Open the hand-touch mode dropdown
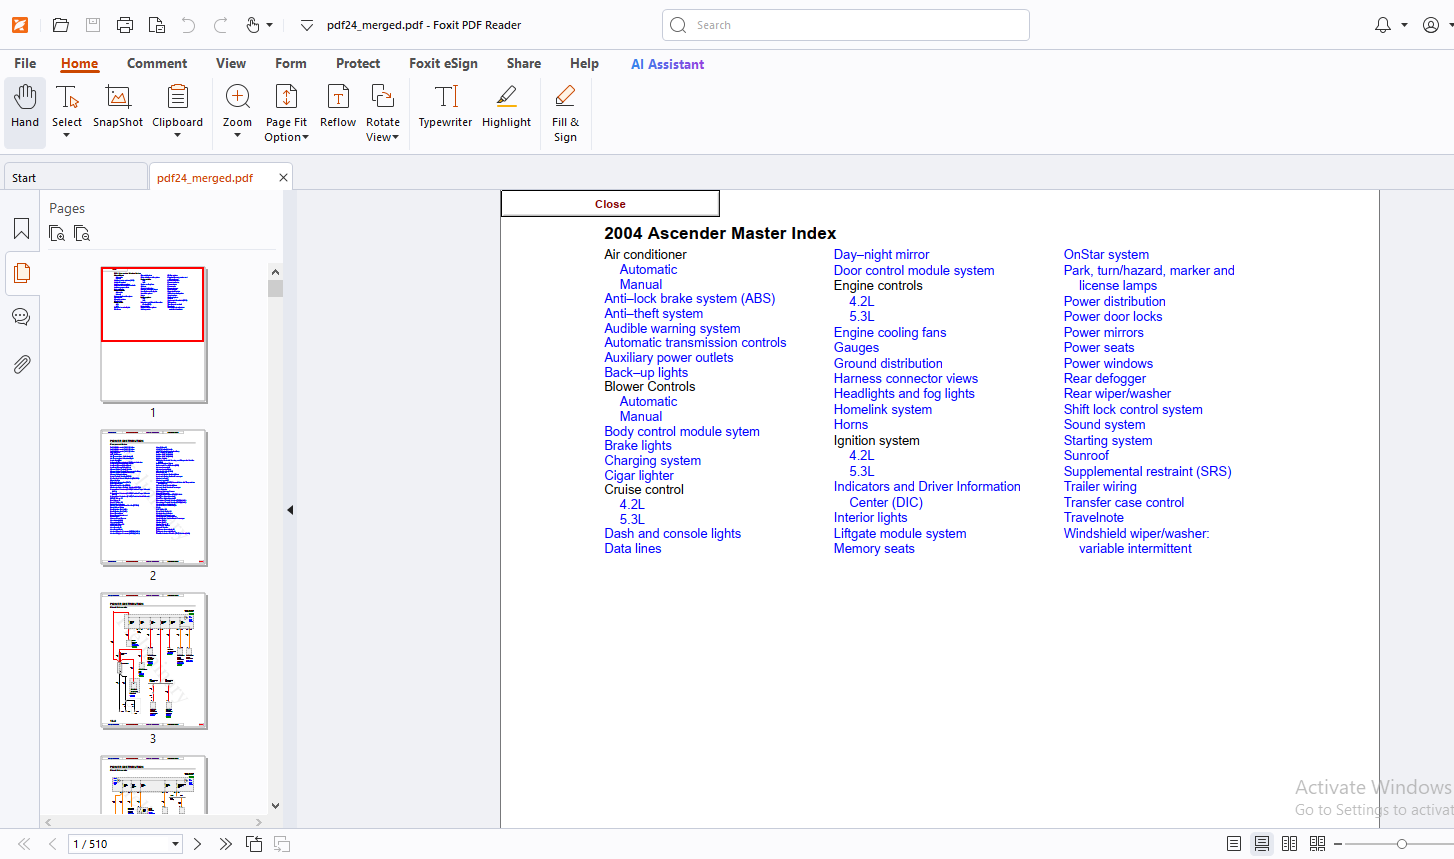Image resolution: width=1454 pixels, height=859 pixels. click(x=270, y=25)
